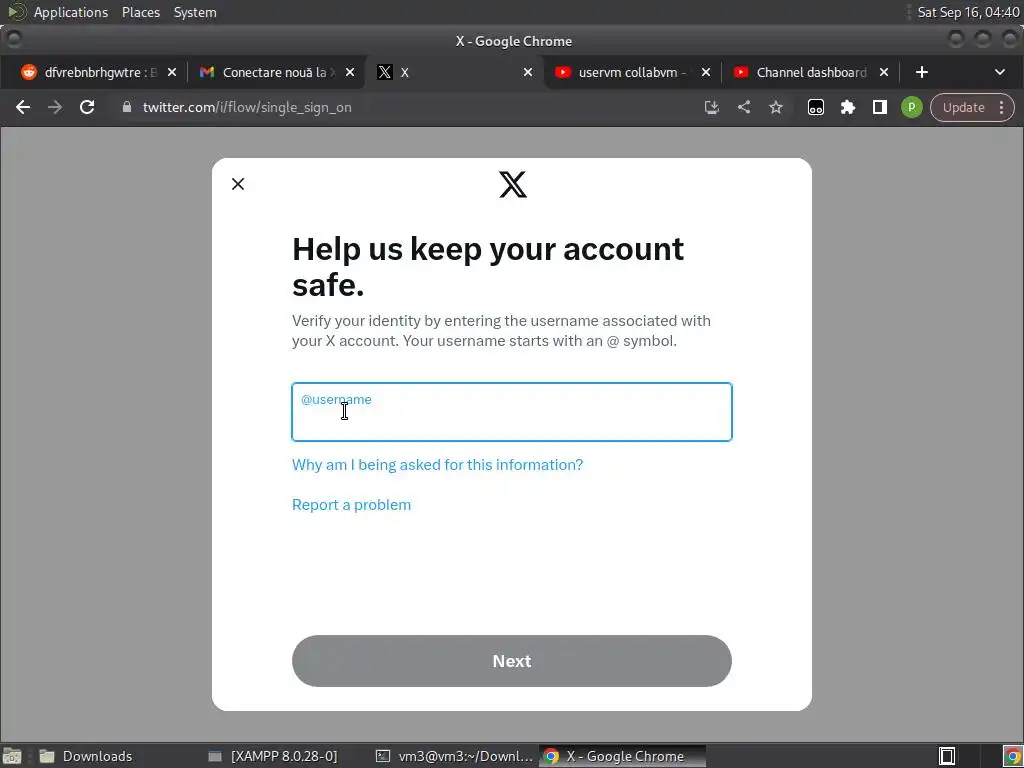
Task: Click the Chrome tray icon at bottom right
Action: [1012, 756]
